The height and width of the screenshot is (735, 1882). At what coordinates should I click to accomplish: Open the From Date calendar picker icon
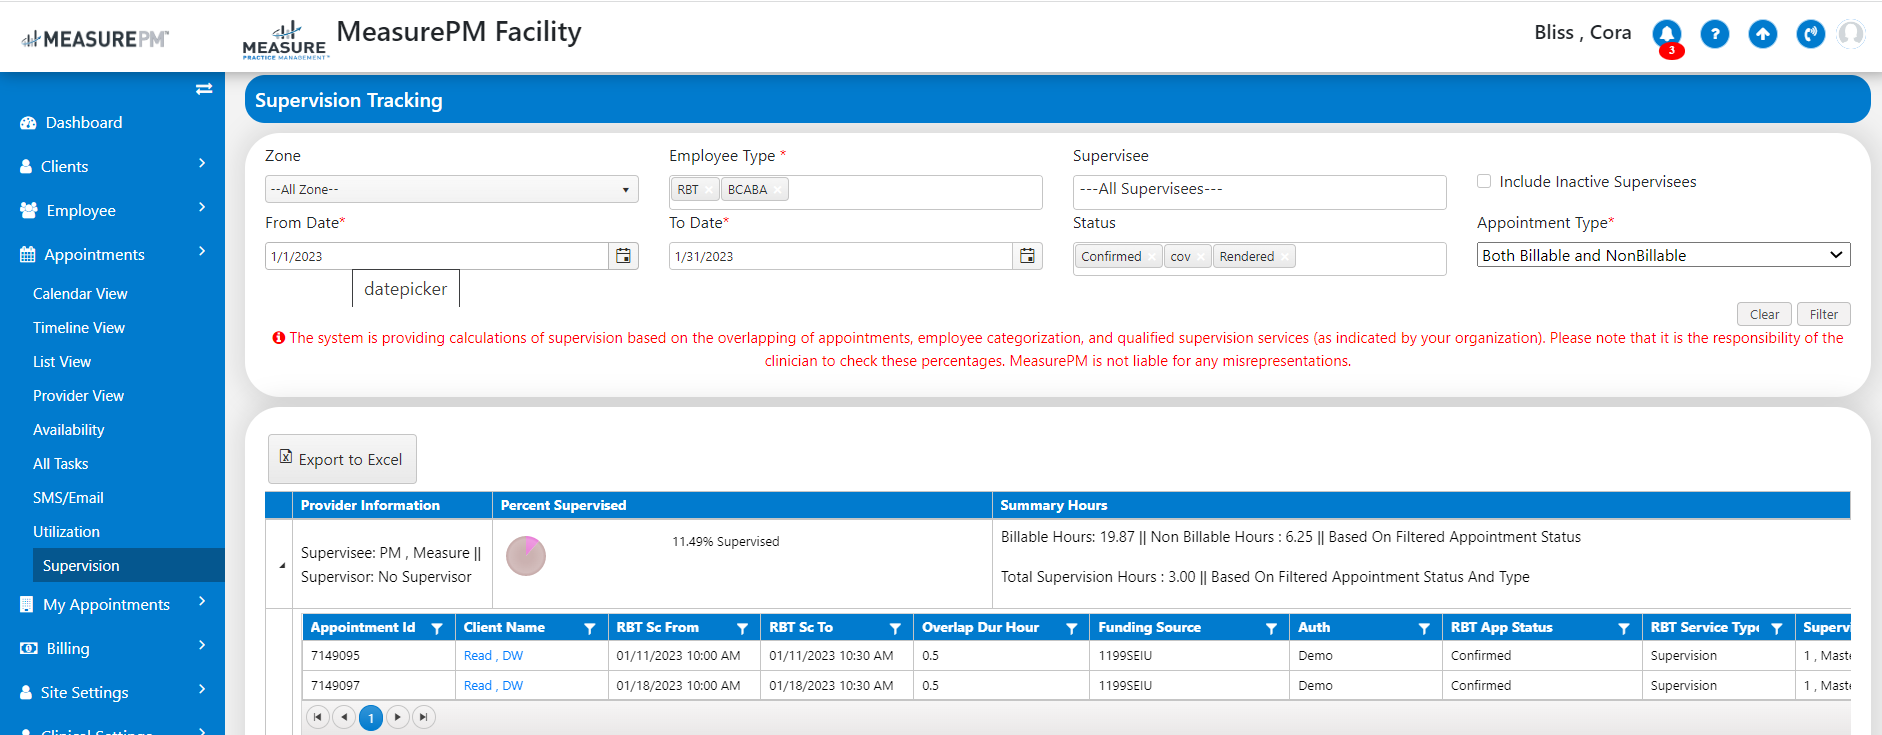pos(623,256)
